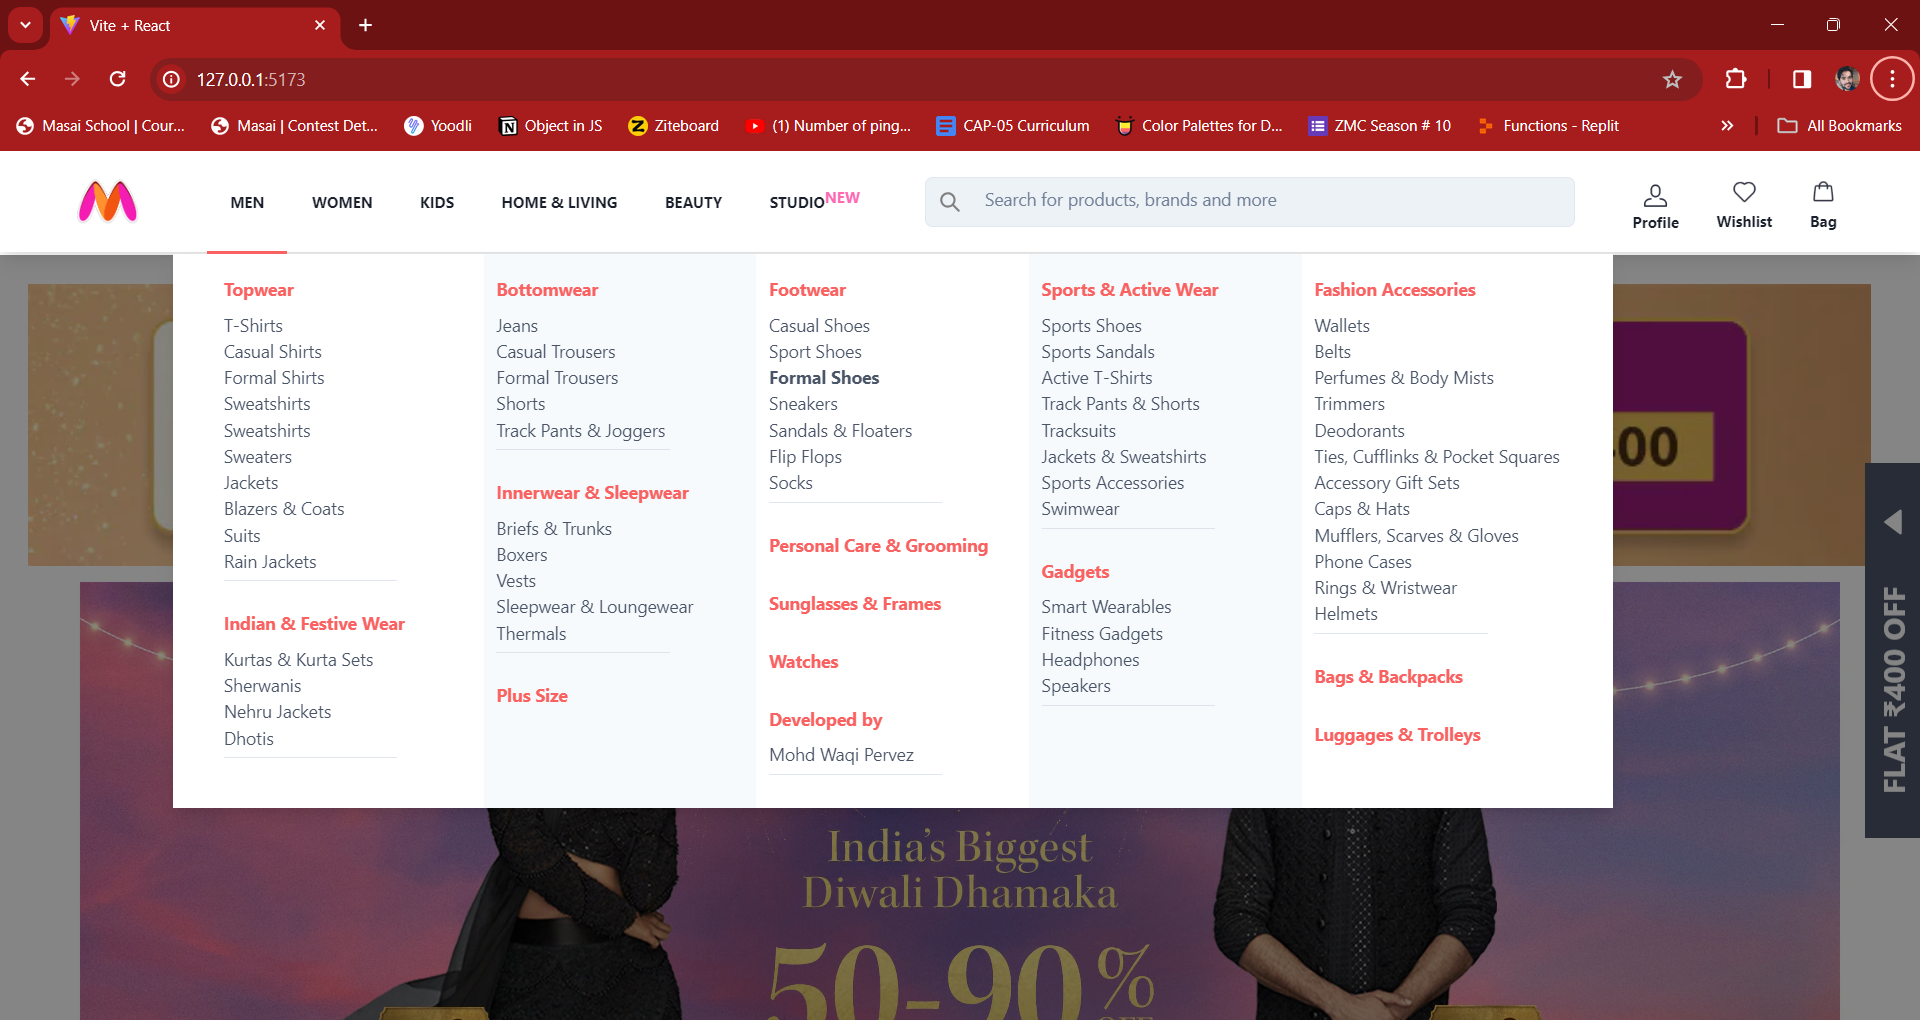
Task: Click the browser address bar URL
Action: (x=251, y=79)
